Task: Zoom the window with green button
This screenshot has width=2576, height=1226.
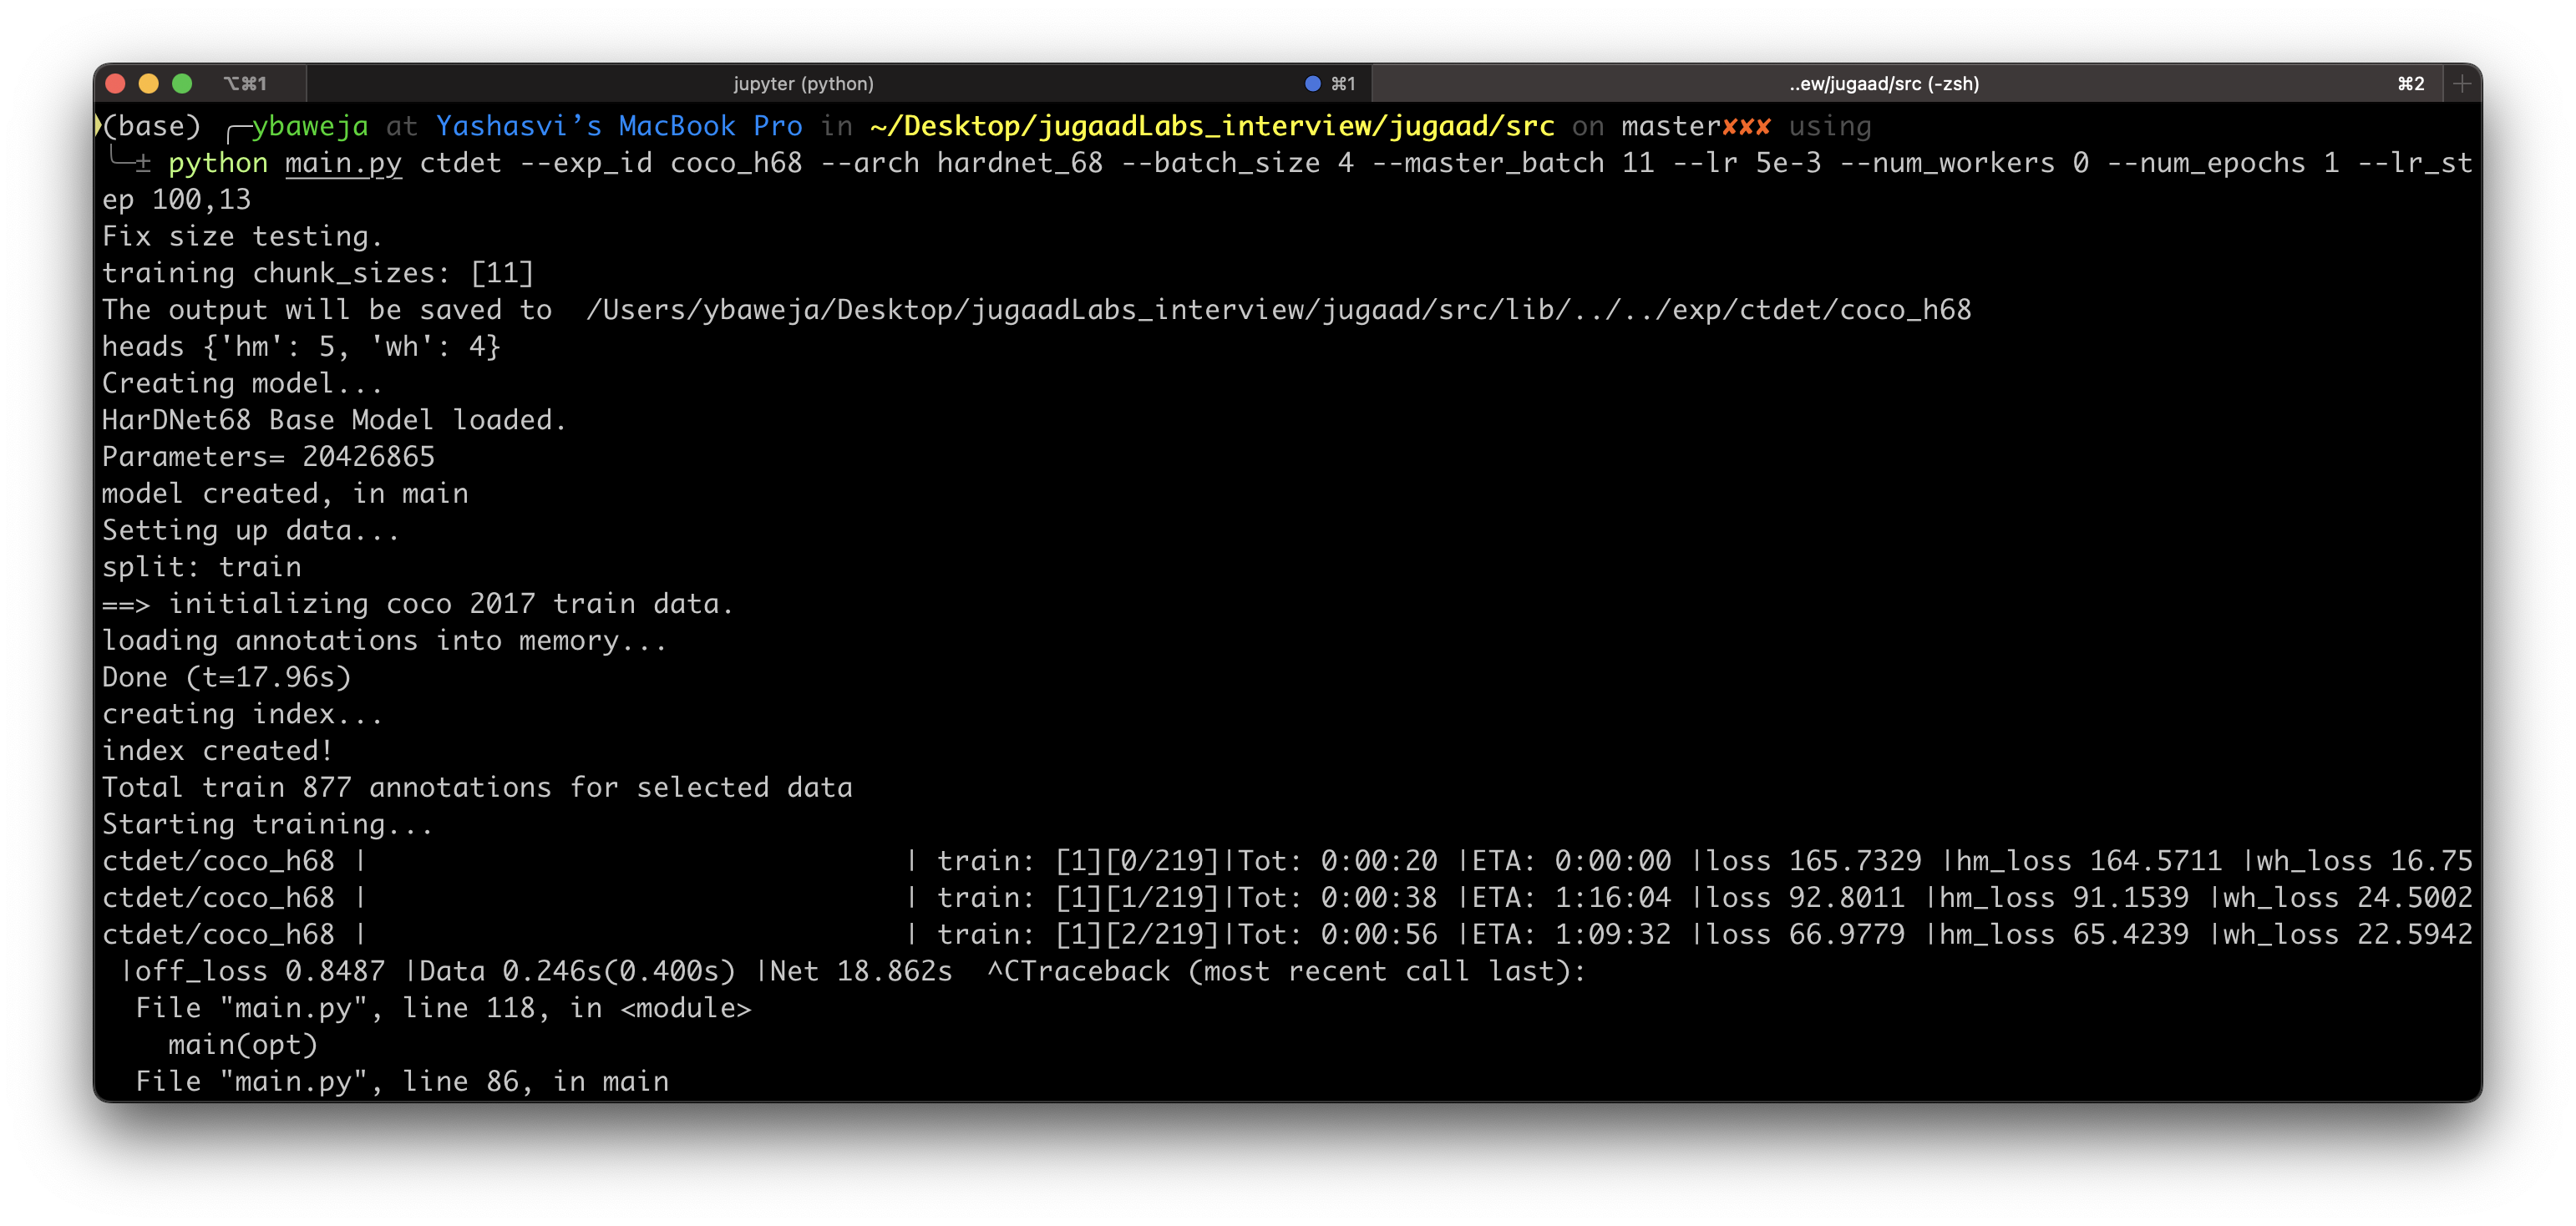Action: (182, 84)
